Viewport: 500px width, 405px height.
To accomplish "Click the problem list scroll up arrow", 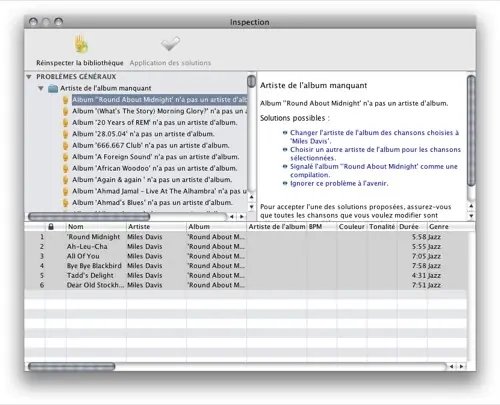I will click(x=252, y=197).
